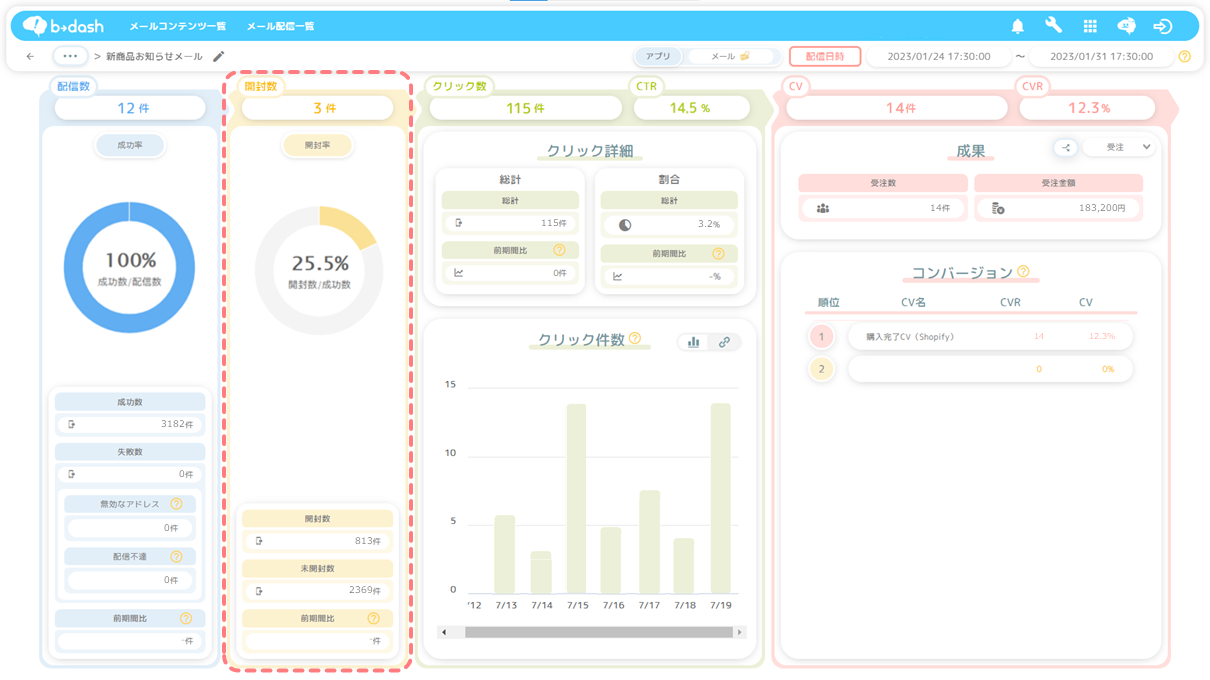The width and height of the screenshot is (1210, 680).
Task: Switch click chart to bar graph view
Action: [x=693, y=342]
